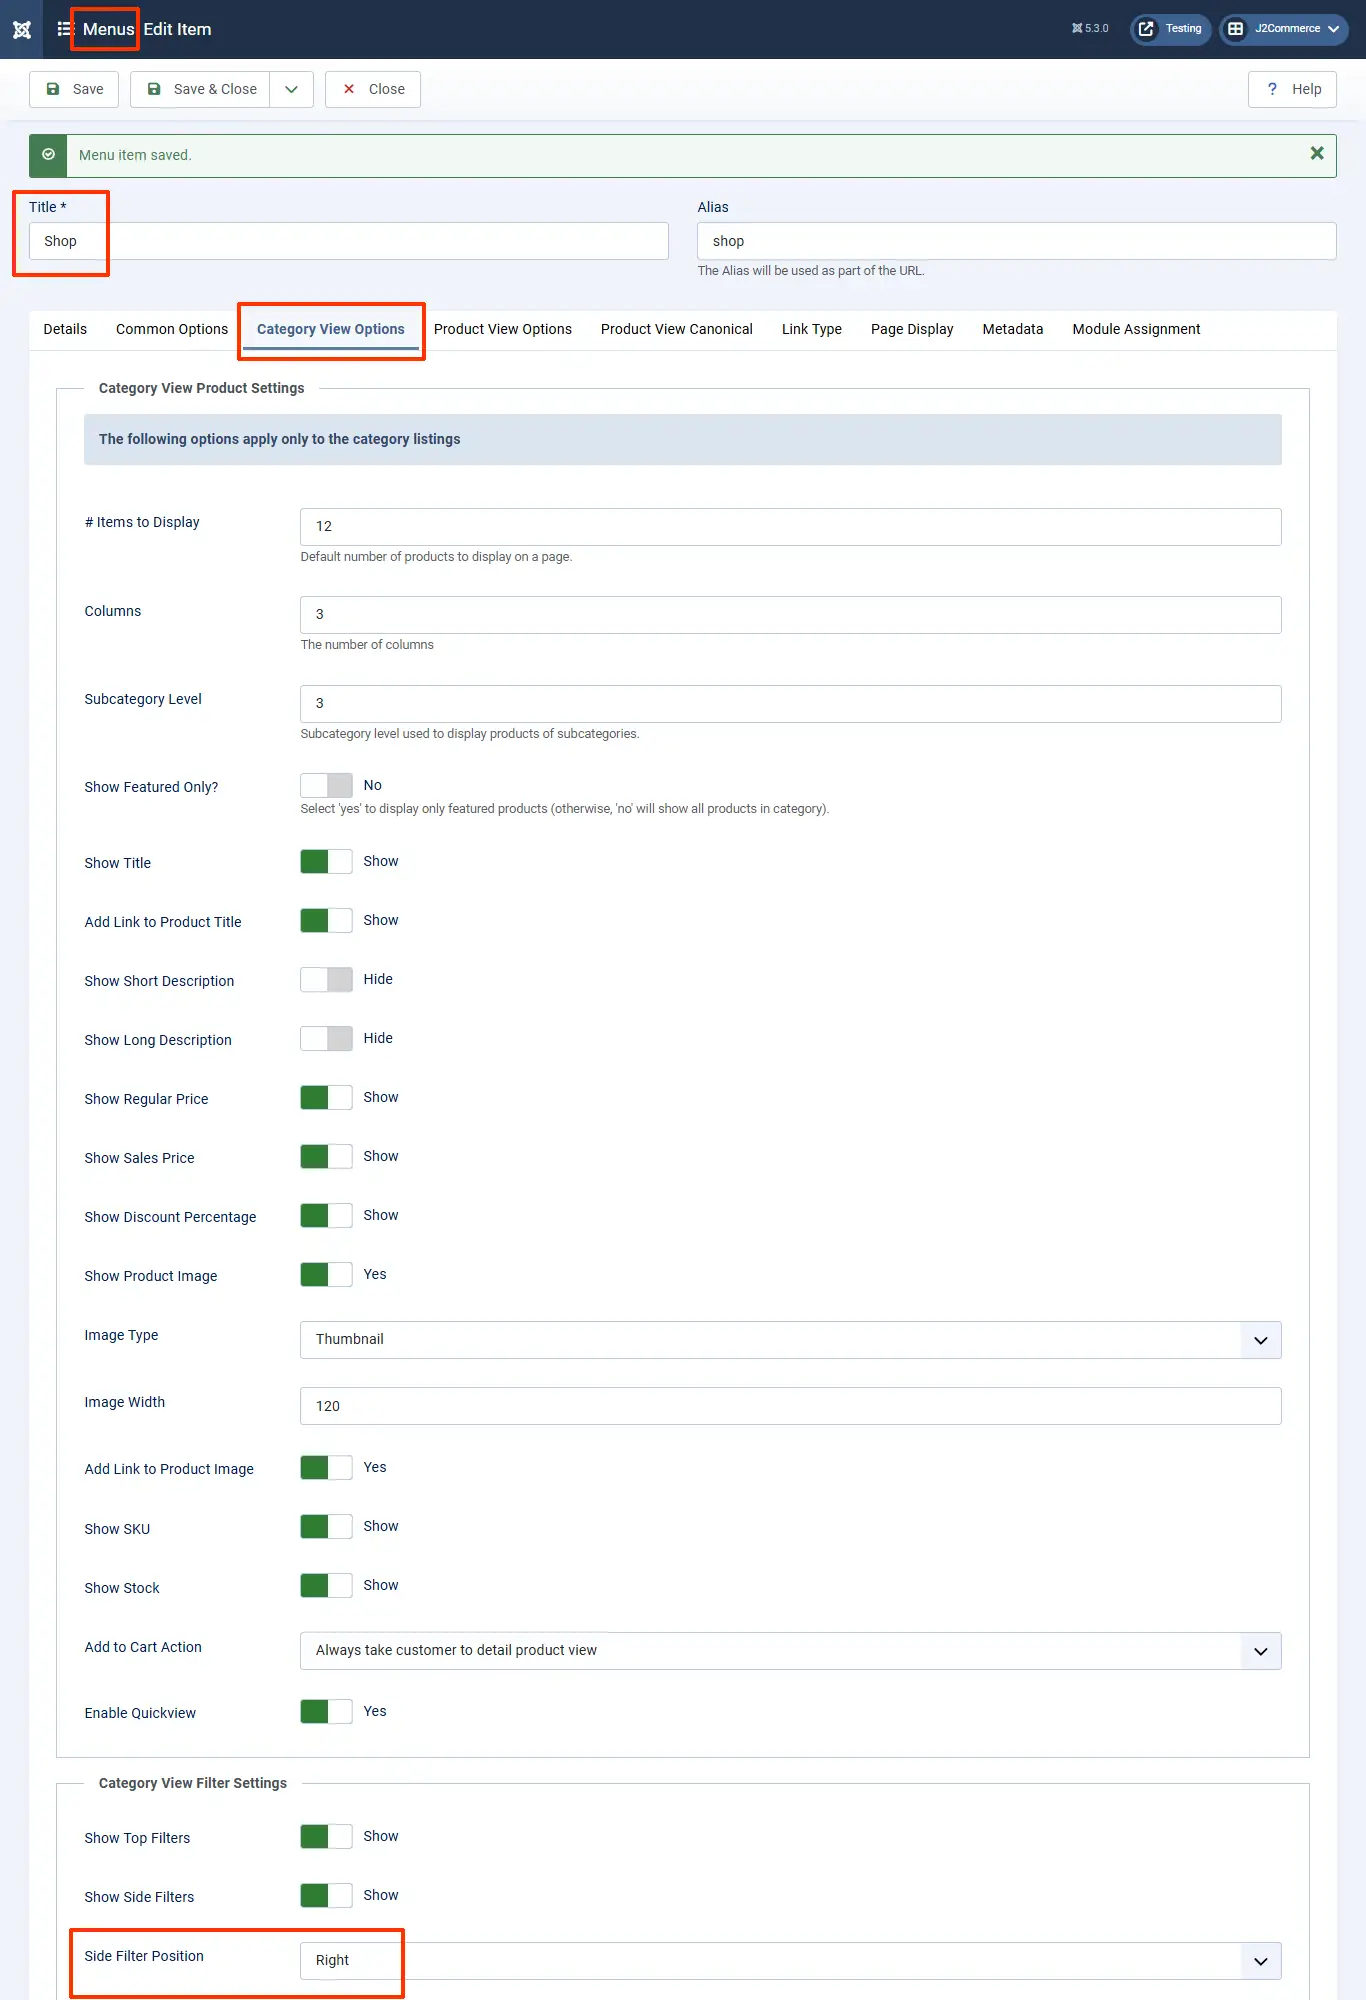Toggle the Show Featured Only switch
1366x2000 pixels.
pyautogui.click(x=326, y=785)
